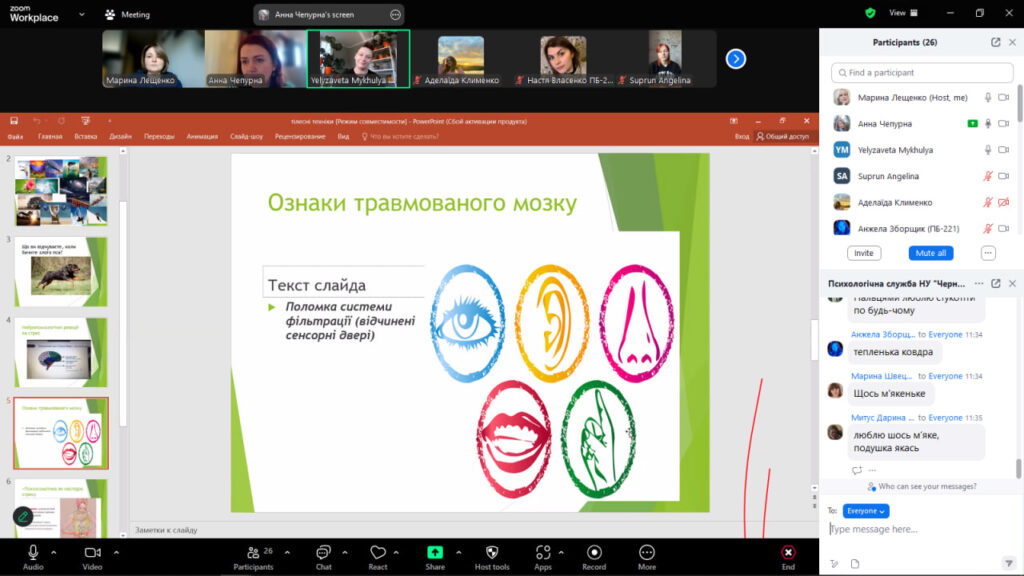The image size is (1024, 576).
Task: Start recording with the Record icon
Action: 594,552
